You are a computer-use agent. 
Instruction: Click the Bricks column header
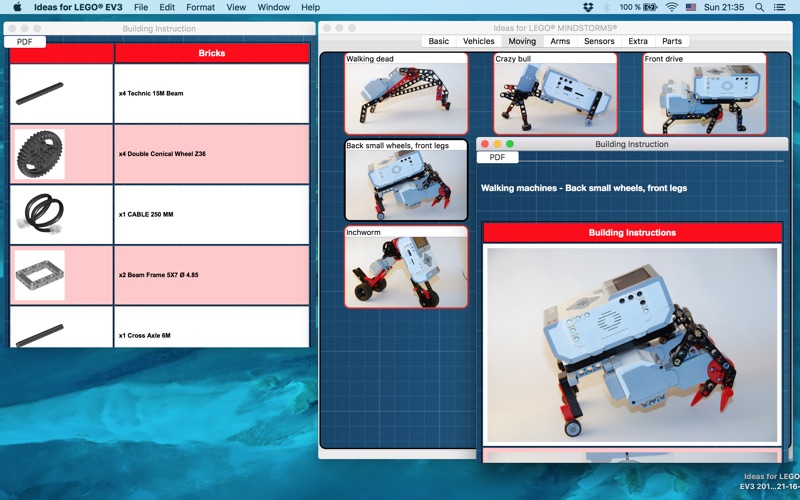pyautogui.click(x=212, y=53)
